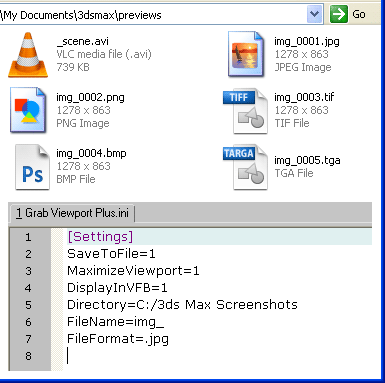The width and height of the screenshot is (385, 383).
Task: Place cursor on DisplayInVFB=1 line
Action: click(117, 288)
